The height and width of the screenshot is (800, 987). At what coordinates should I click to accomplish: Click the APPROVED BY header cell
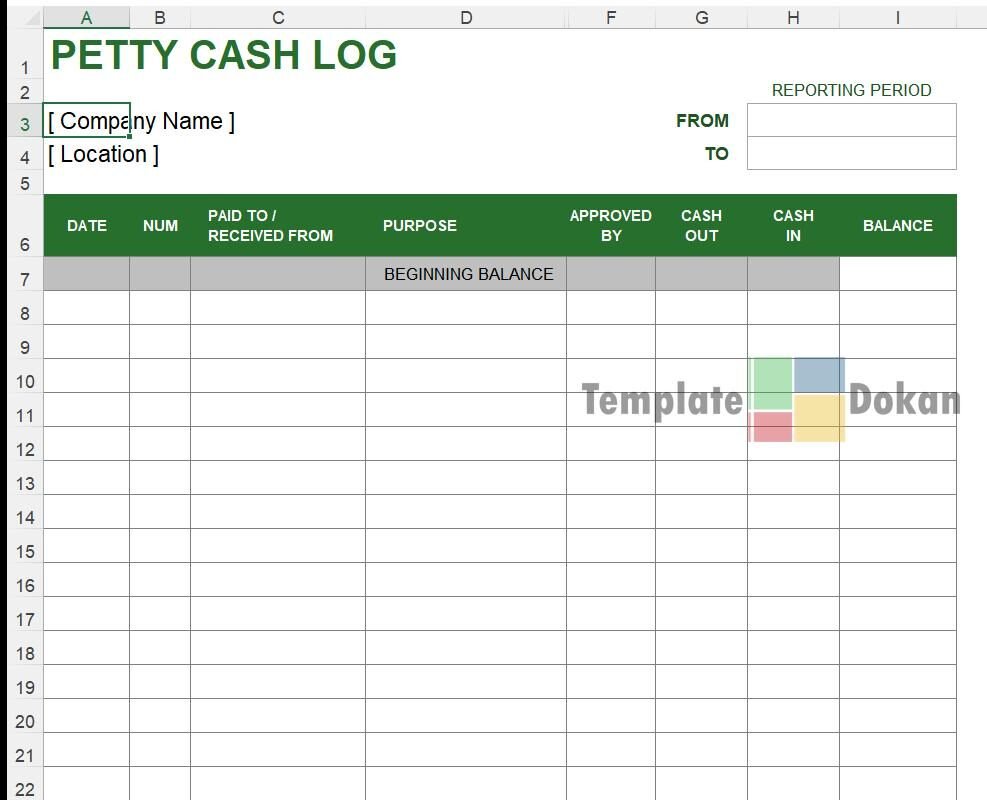[610, 226]
